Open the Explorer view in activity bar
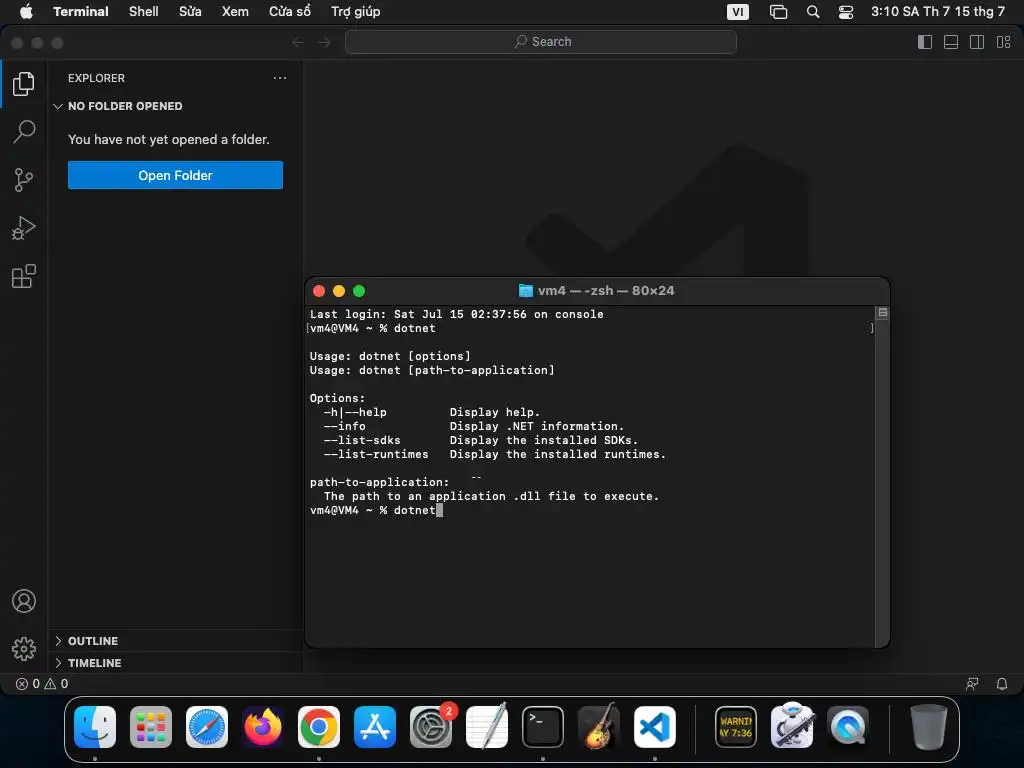 24,84
